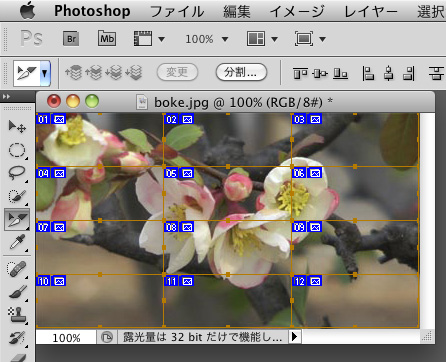This screenshot has width=446, height=362.
Task: Select the Clone Stamp tool
Action: click(x=17, y=315)
